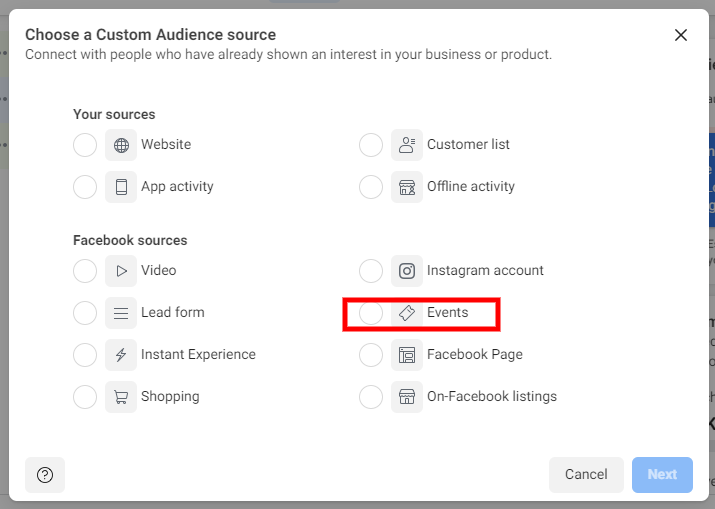Click the Instant Experience label text
The height and width of the screenshot is (509, 715).
[x=198, y=355]
